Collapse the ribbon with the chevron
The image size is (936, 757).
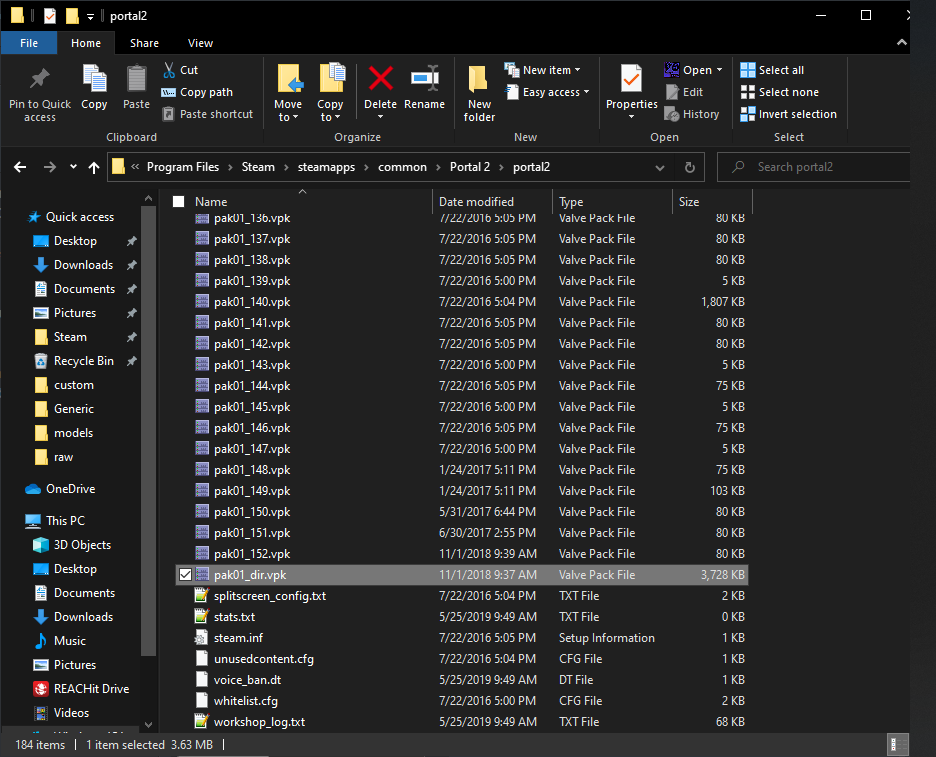[901, 42]
